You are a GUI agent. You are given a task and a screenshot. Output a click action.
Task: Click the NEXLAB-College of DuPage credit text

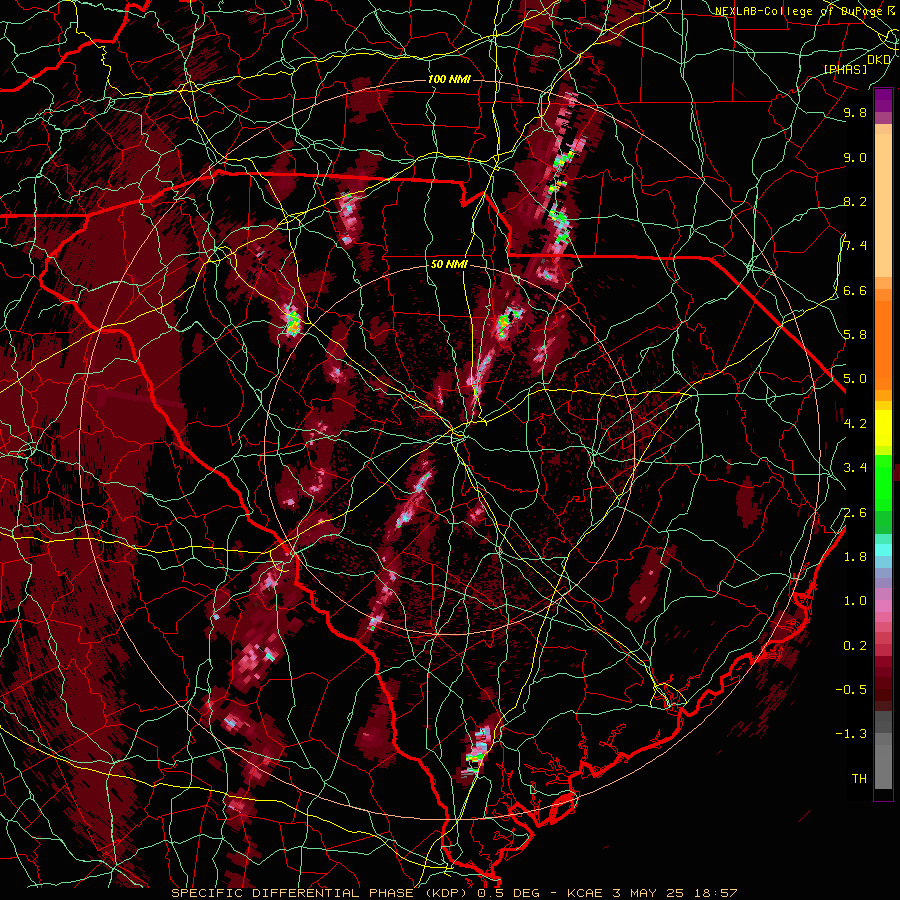[800, 11]
